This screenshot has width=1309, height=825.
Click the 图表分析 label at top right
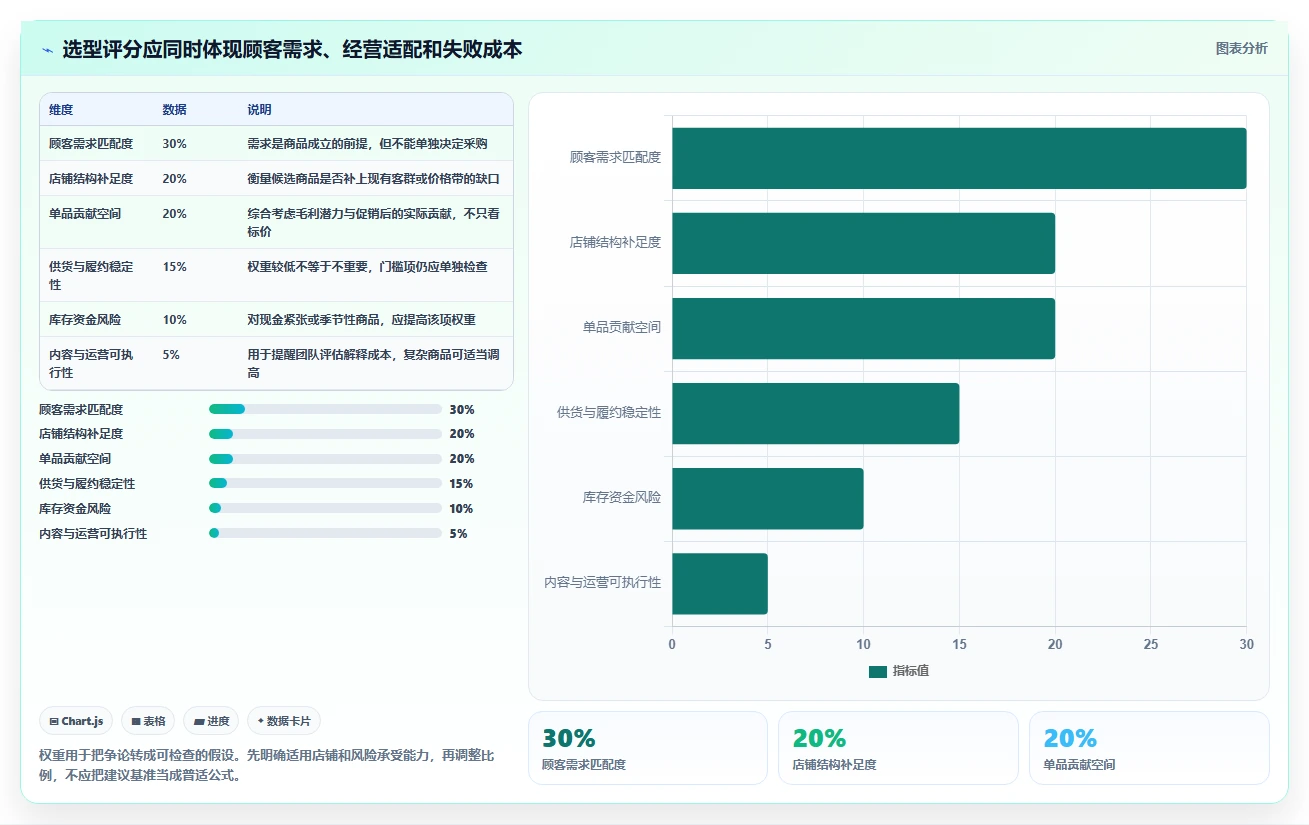click(1241, 49)
